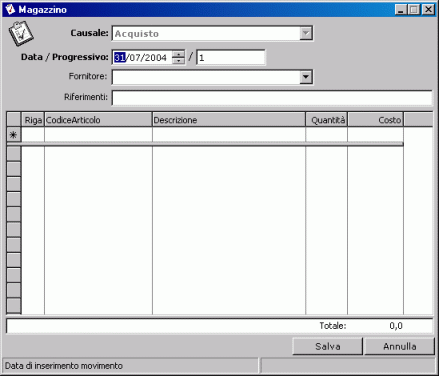
Task: Click the CodiceArticolo column header
Action: click(98, 120)
